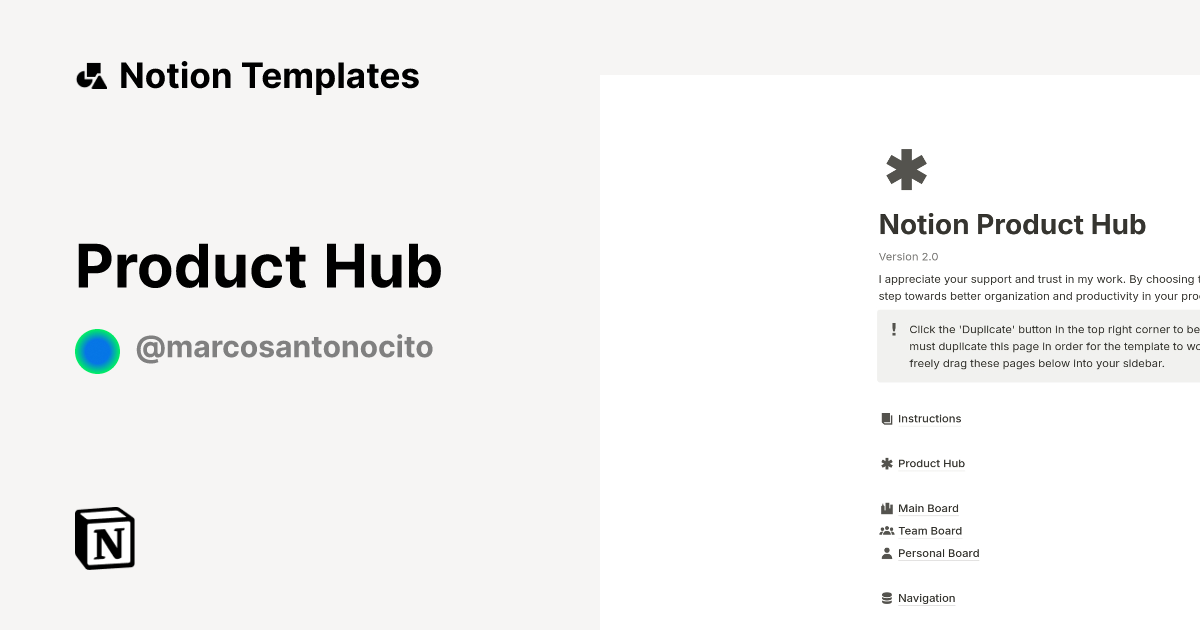This screenshot has width=1200, height=630.
Task: Open the Personal Board link
Action: [938, 553]
